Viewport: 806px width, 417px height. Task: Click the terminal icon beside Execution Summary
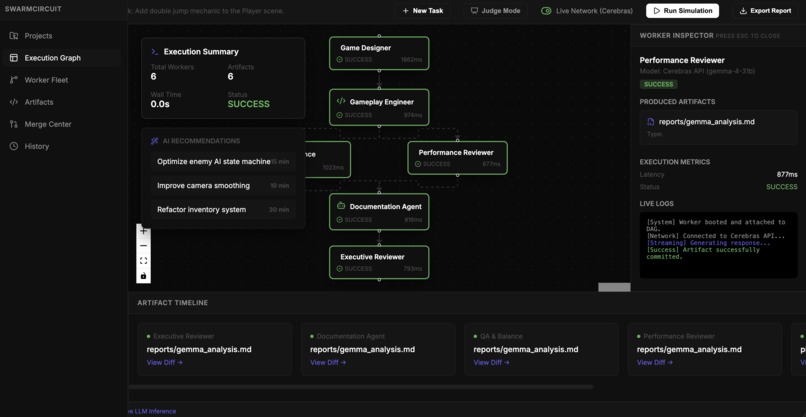pos(155,51)
